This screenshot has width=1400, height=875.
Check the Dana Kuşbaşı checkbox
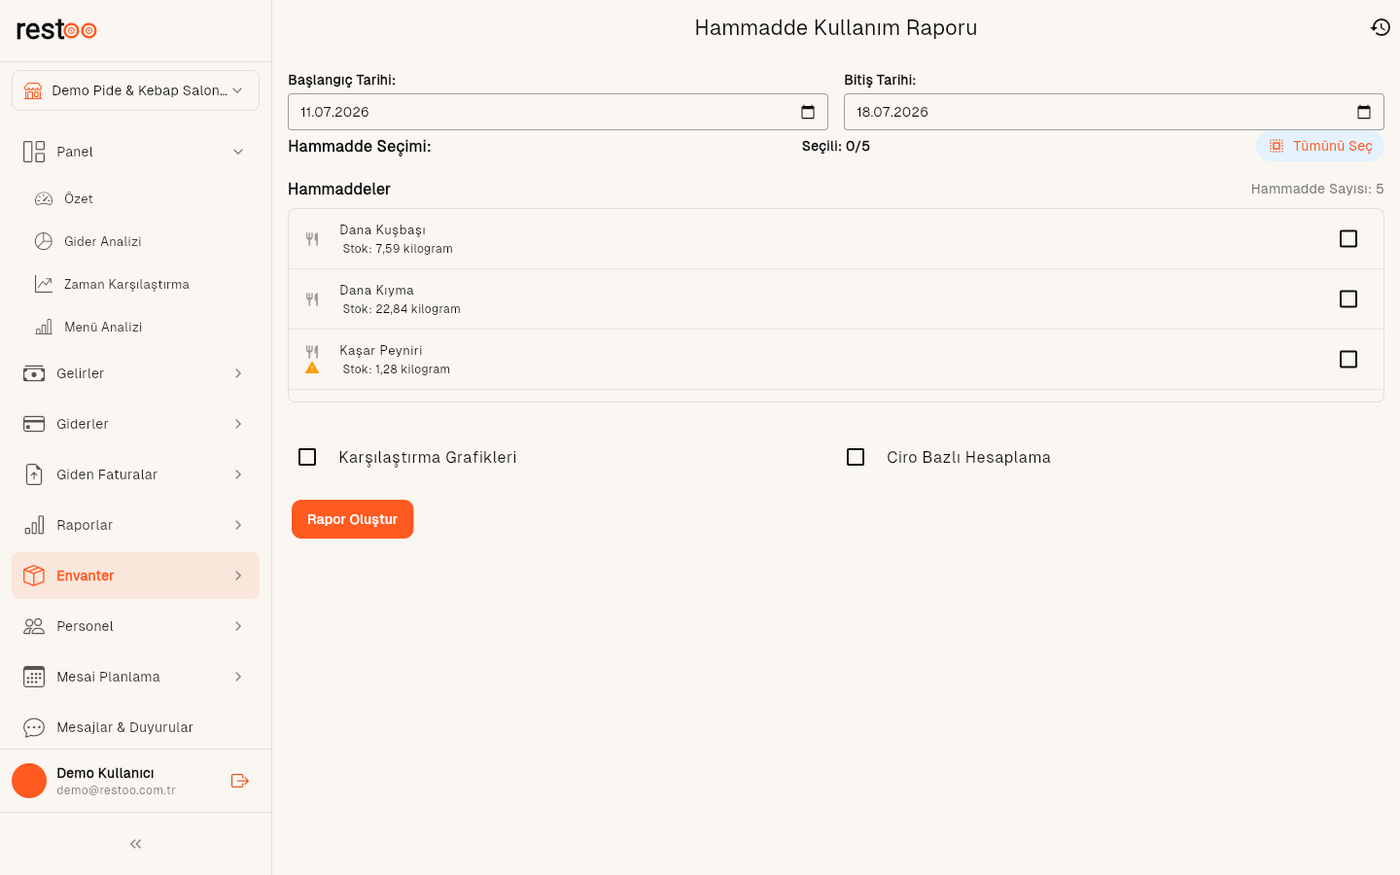pos(1348,239)
